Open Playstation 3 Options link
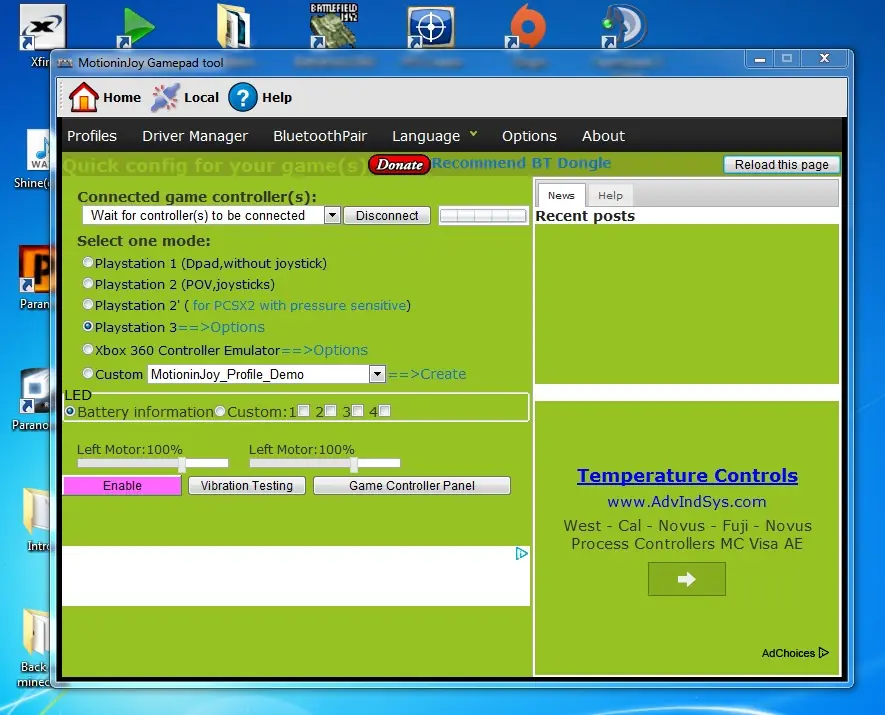The image size is (885, 715). [x=221, y=327]
